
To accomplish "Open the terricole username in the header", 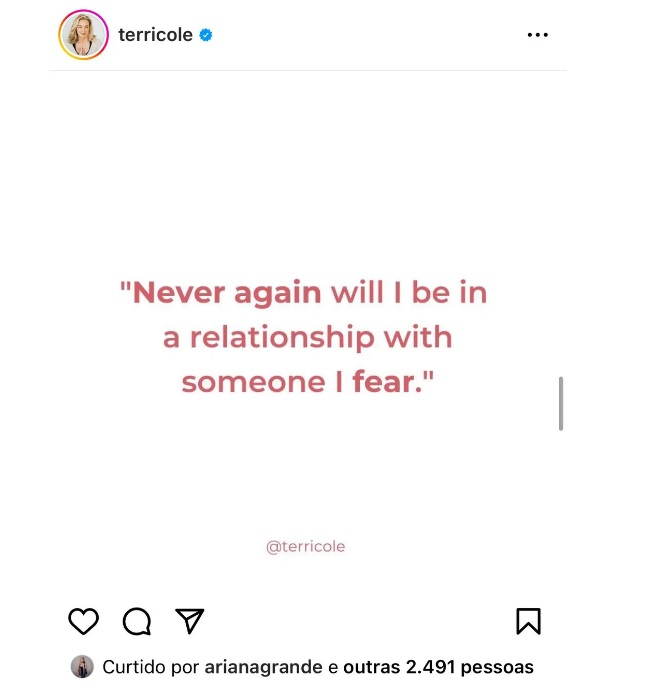I will (155, 35).
